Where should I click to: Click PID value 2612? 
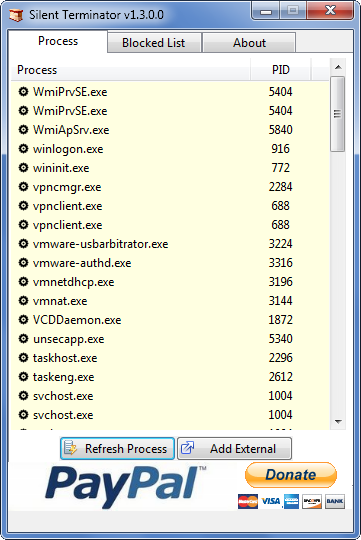click(280, 377)
